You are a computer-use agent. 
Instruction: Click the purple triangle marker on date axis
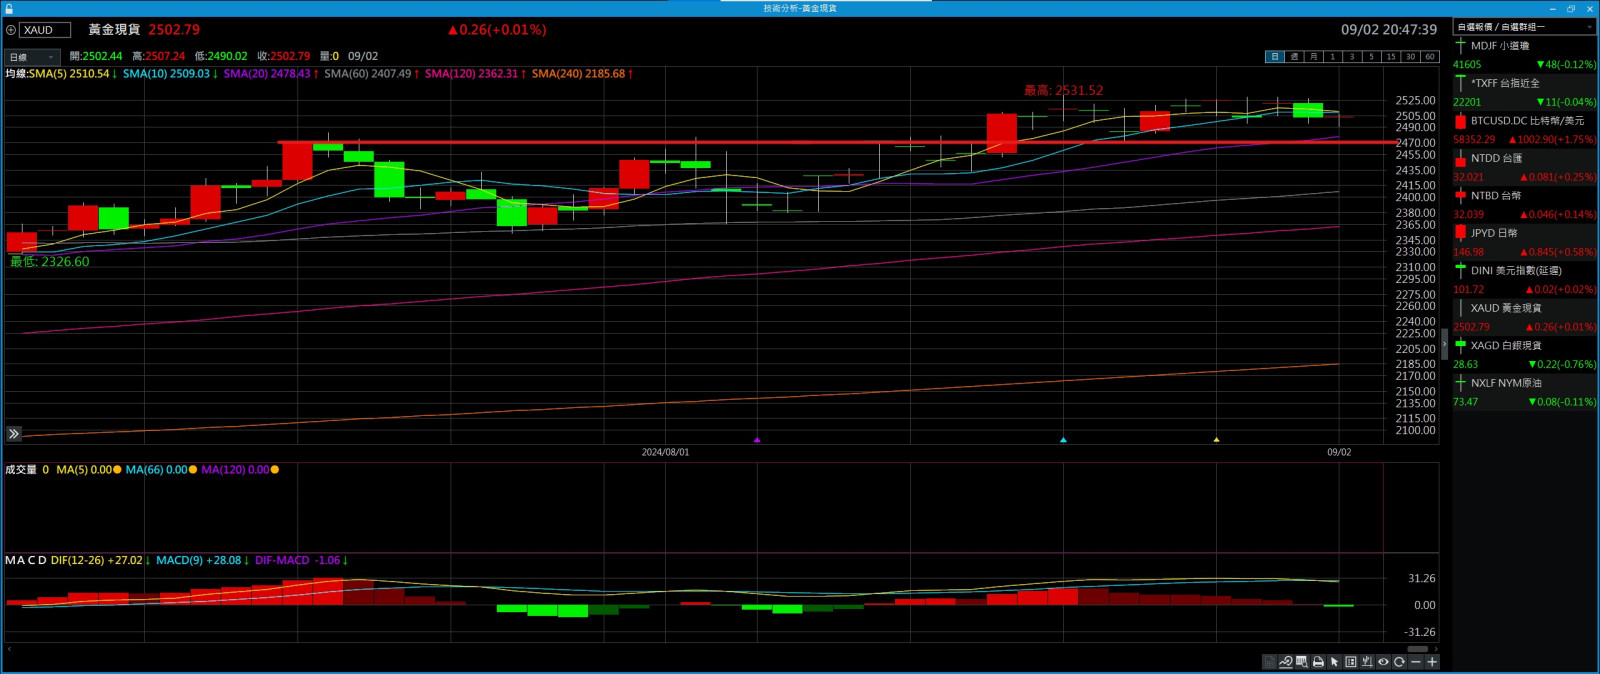757,439
